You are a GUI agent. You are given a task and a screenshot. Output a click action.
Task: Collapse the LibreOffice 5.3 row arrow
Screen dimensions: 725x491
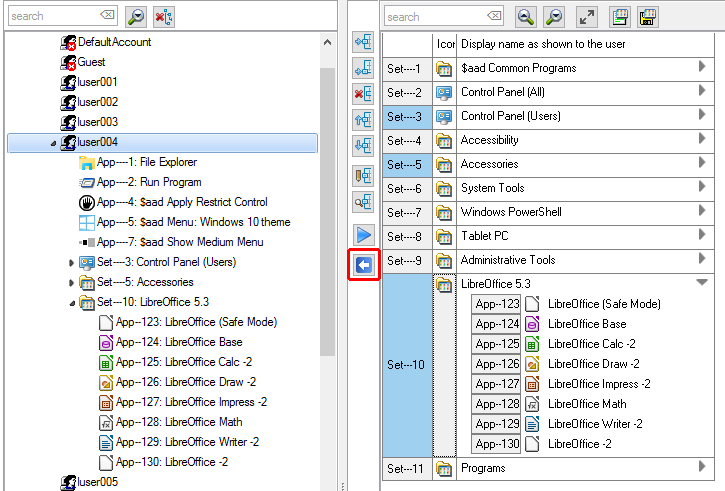(x=702, y=284)
